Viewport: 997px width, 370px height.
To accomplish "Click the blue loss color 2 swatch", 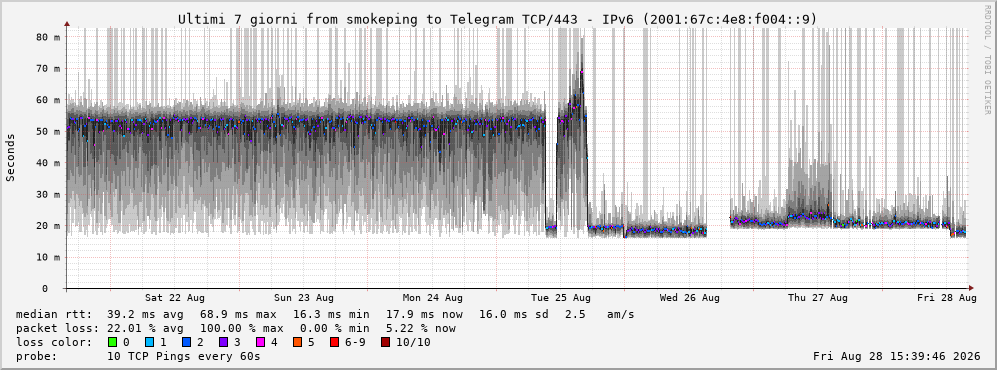I will [188, 342].
